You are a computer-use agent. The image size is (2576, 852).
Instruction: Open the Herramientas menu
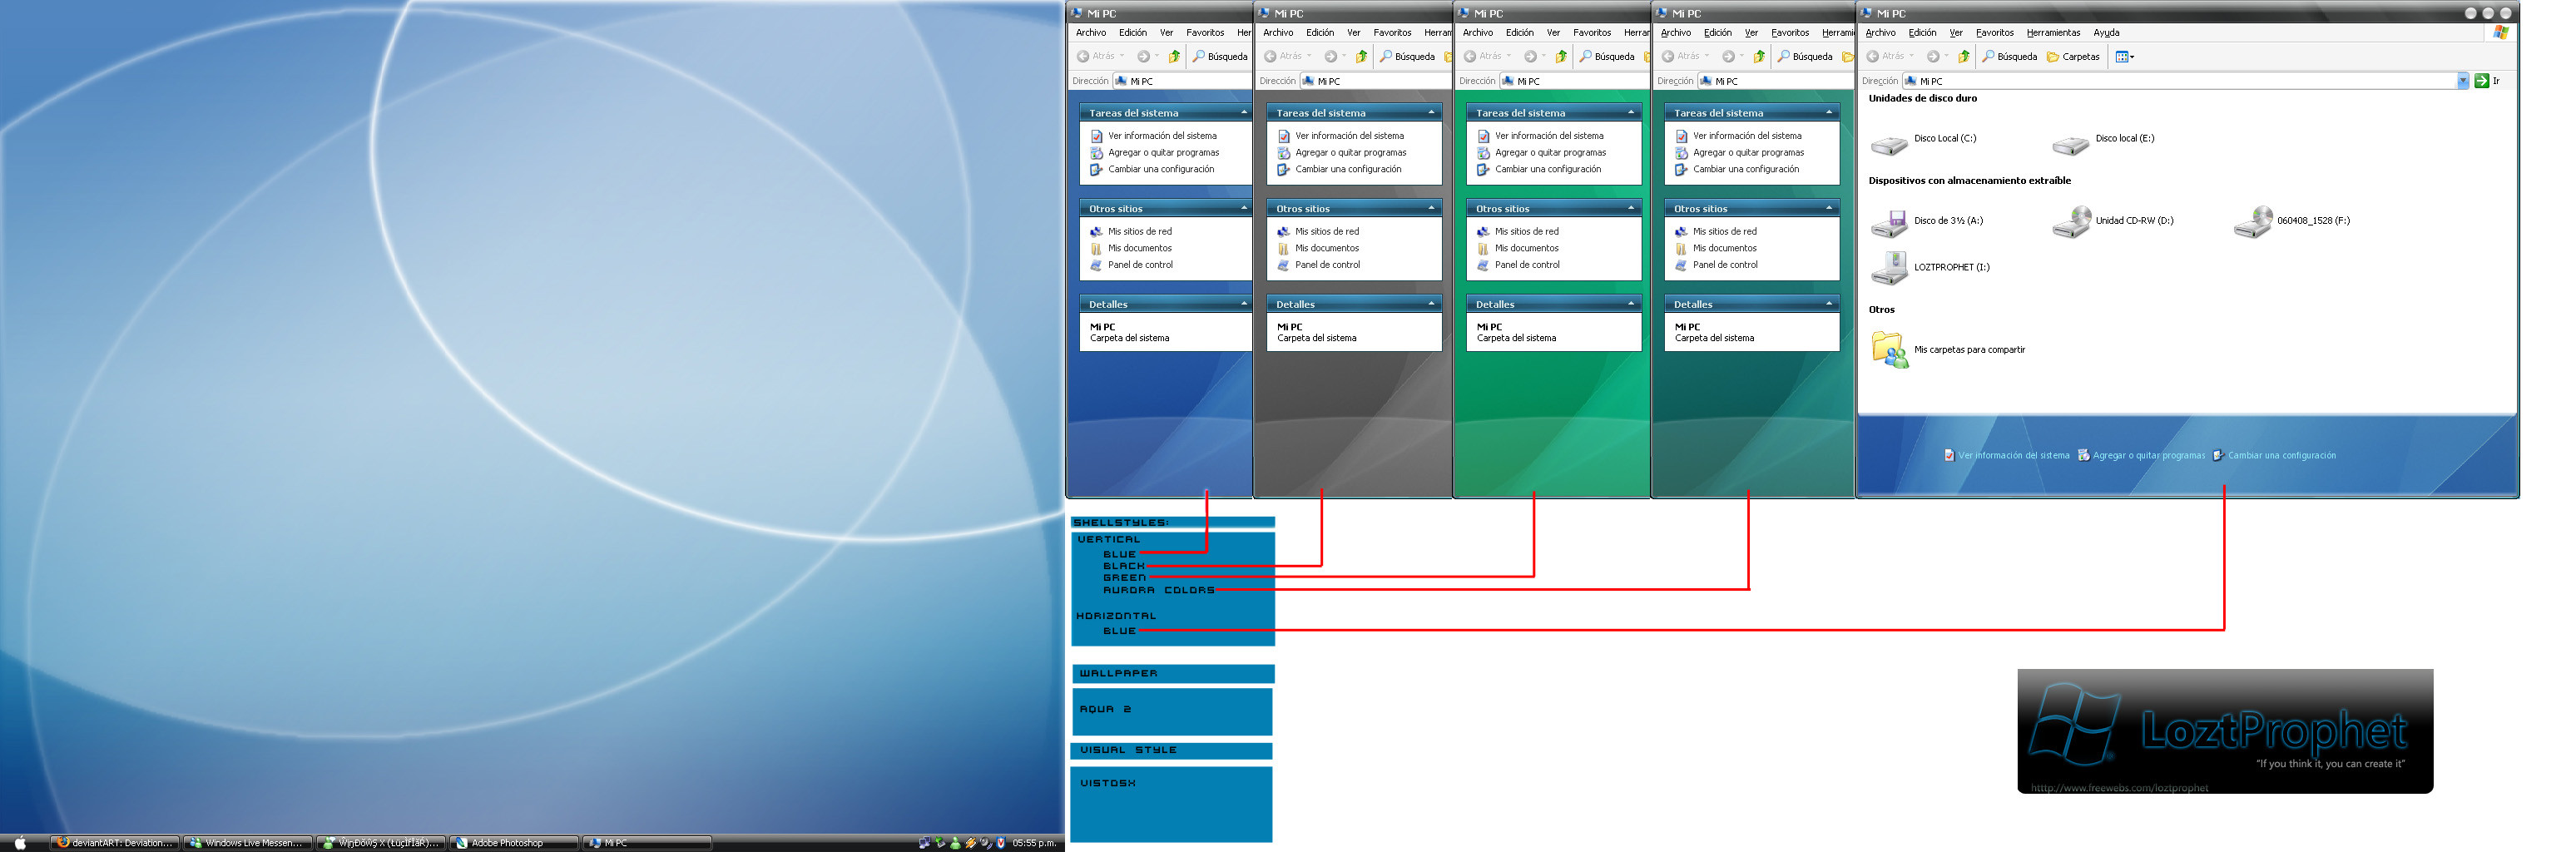point(2053,33)
